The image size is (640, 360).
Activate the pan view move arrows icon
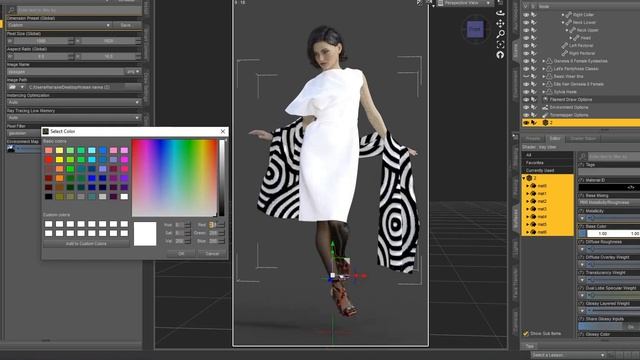pos(500,24)
